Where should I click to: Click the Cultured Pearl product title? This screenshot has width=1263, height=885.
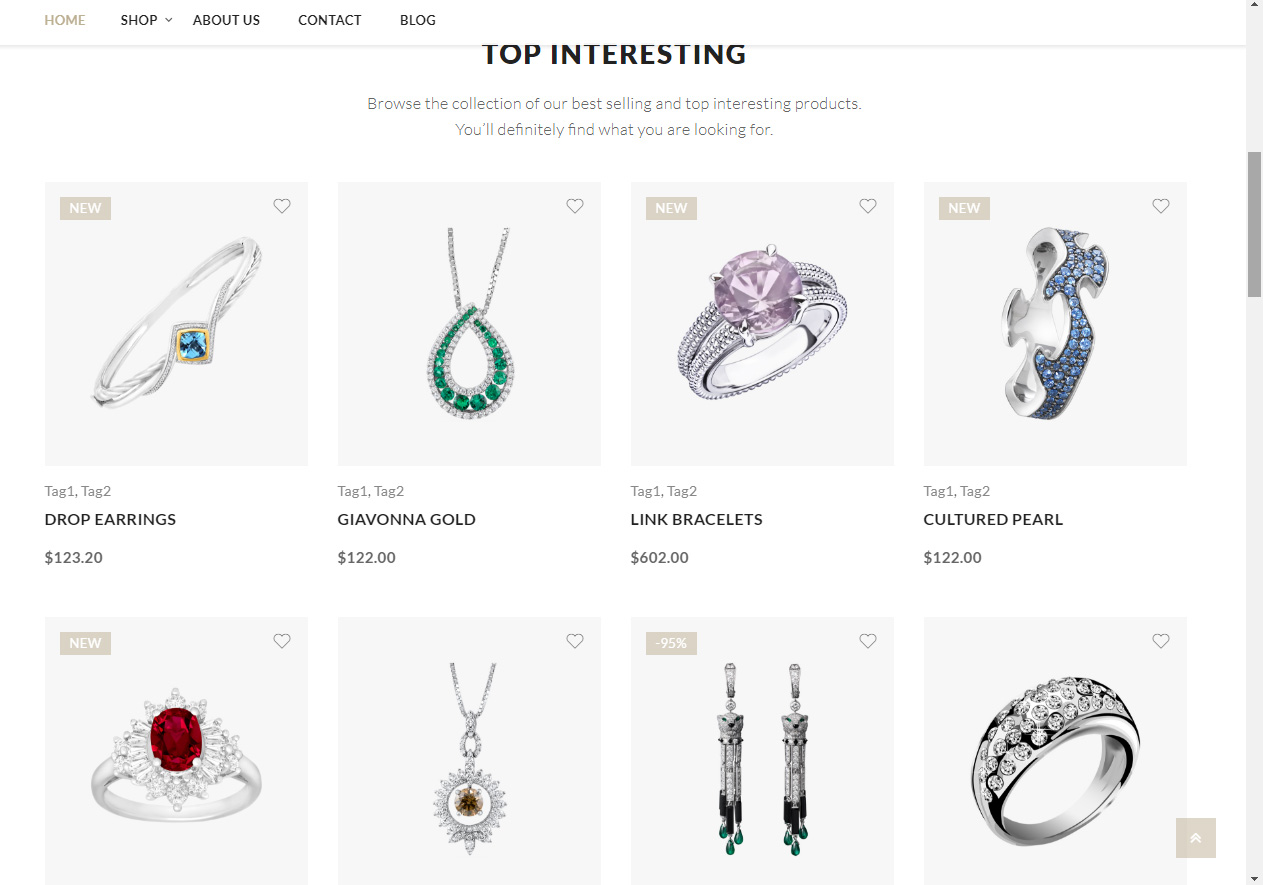point(993,520)
